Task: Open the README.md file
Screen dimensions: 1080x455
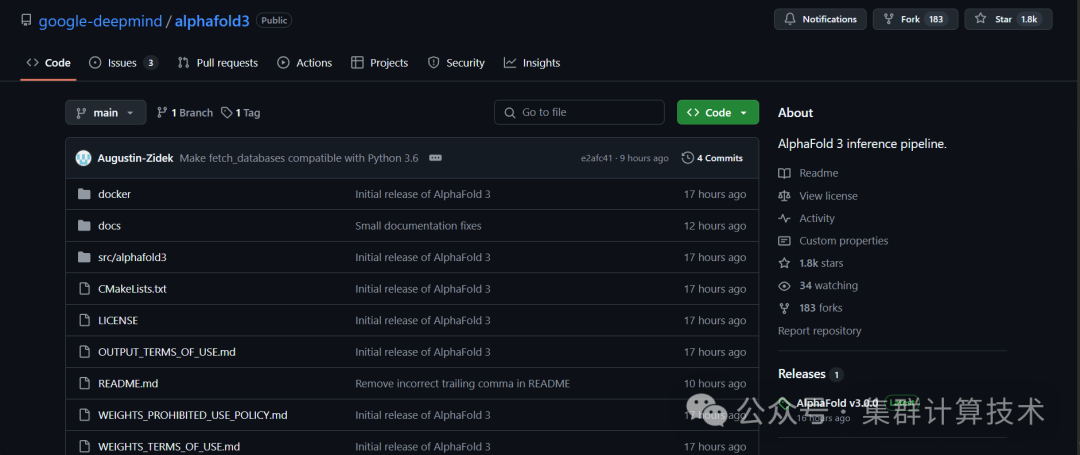Action: (x=128, y=383)
